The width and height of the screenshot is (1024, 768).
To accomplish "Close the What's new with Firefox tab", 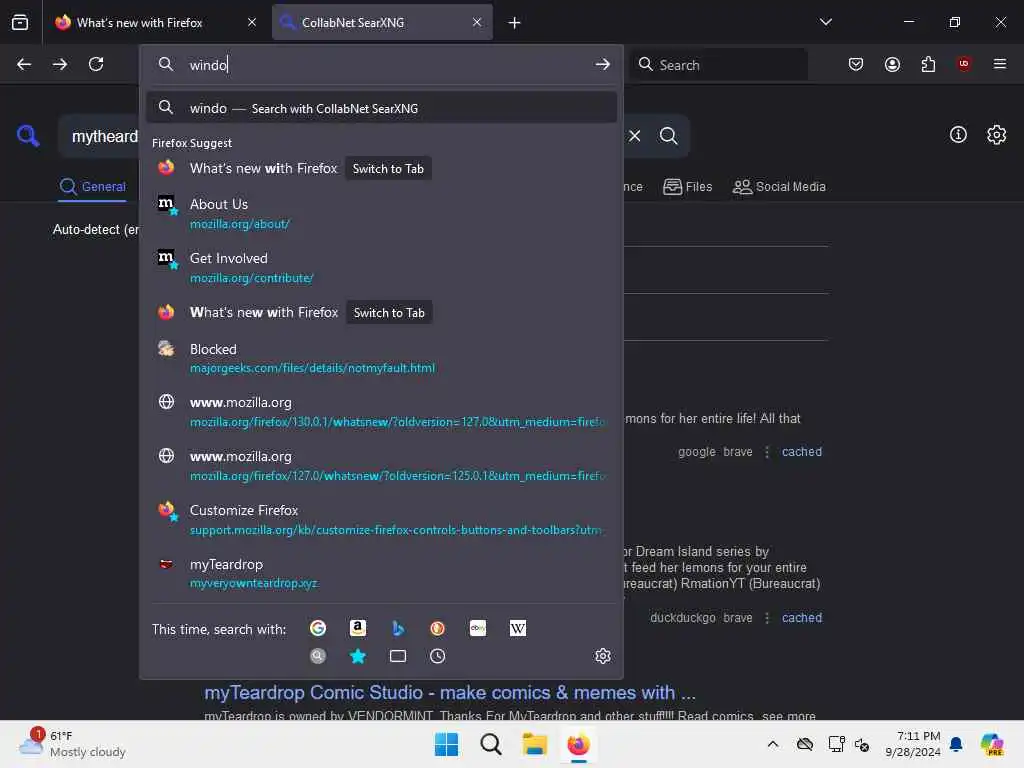I will (252, 22).
